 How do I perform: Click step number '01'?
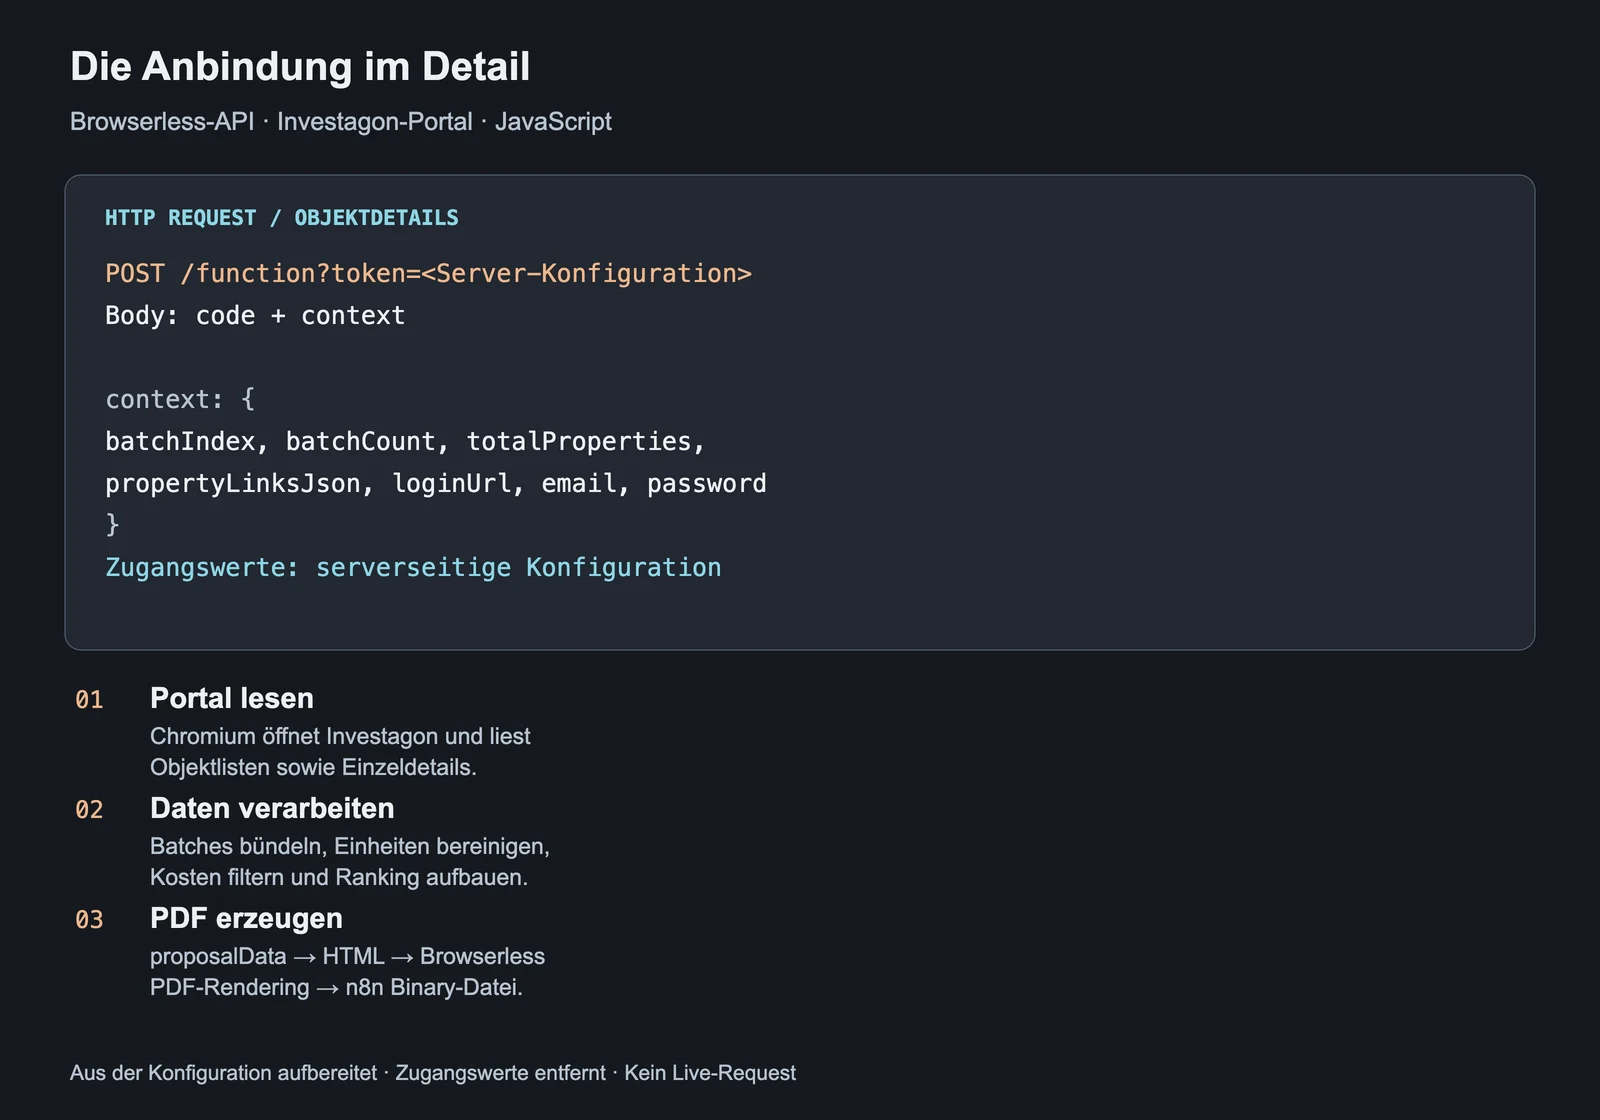pos(89,700)
